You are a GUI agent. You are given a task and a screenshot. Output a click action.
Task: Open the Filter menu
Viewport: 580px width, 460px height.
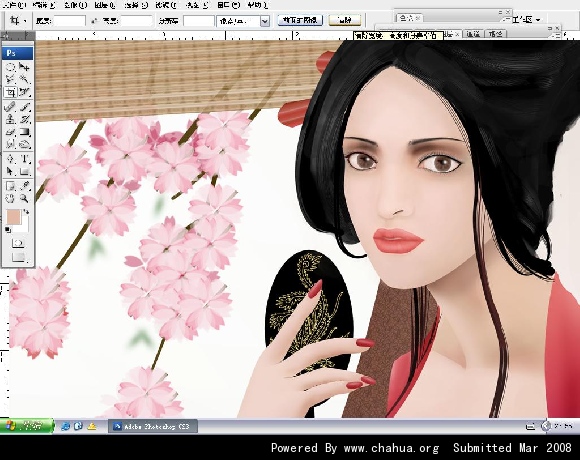click(166, 5)
